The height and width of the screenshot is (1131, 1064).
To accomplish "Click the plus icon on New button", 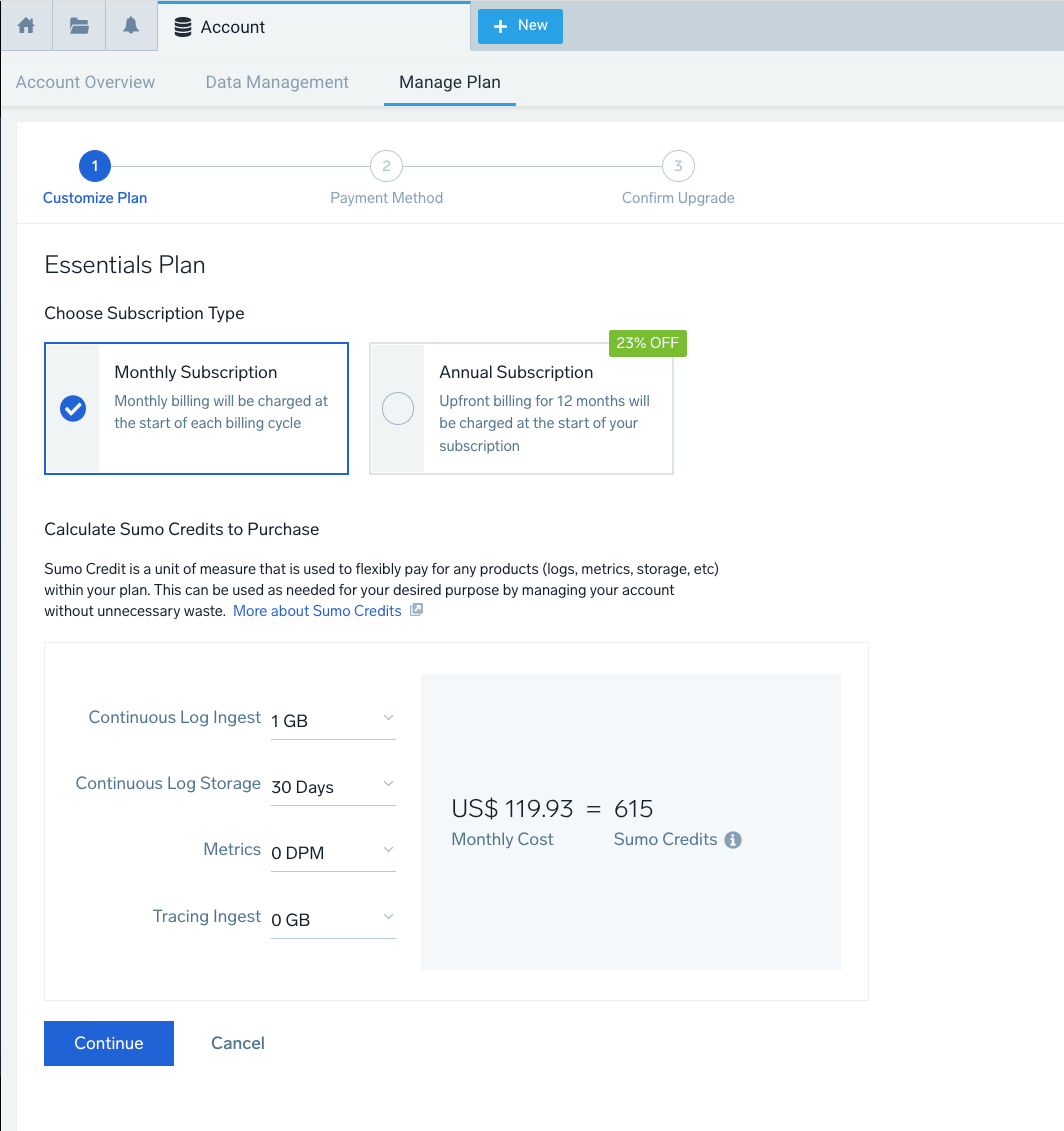I will tap(501, 26).
